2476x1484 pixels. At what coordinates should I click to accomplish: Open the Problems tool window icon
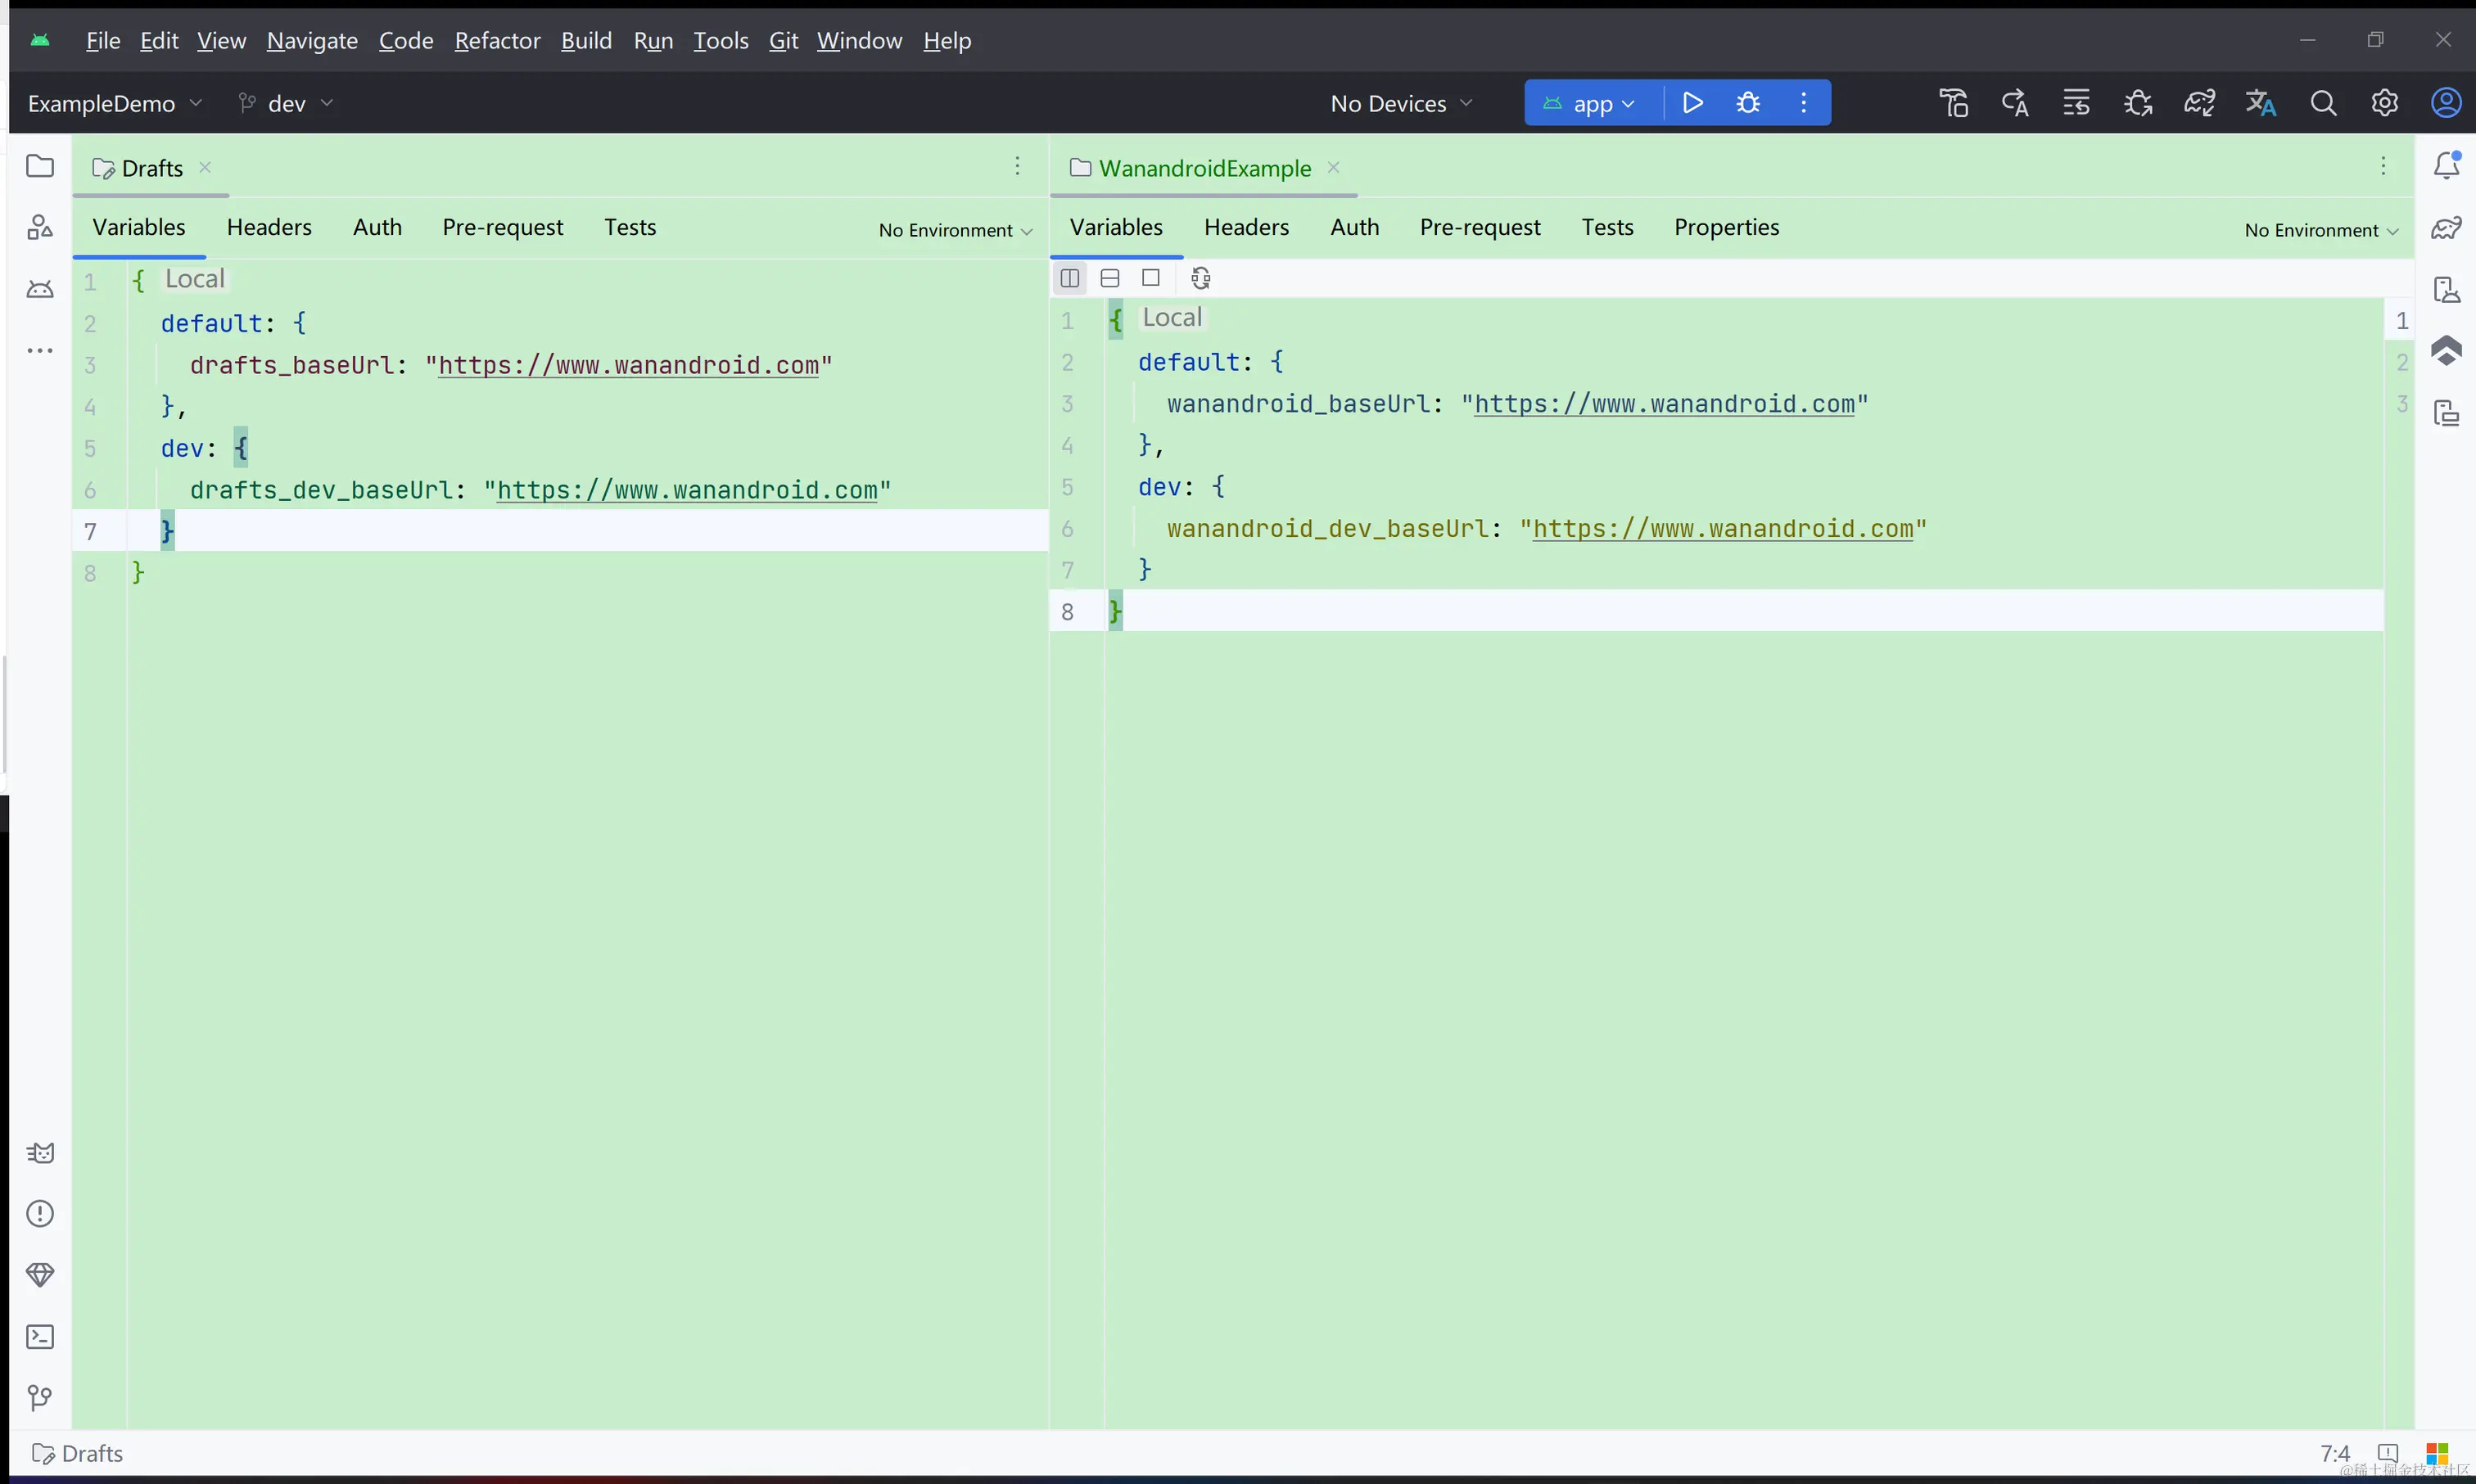[40, 1214]
